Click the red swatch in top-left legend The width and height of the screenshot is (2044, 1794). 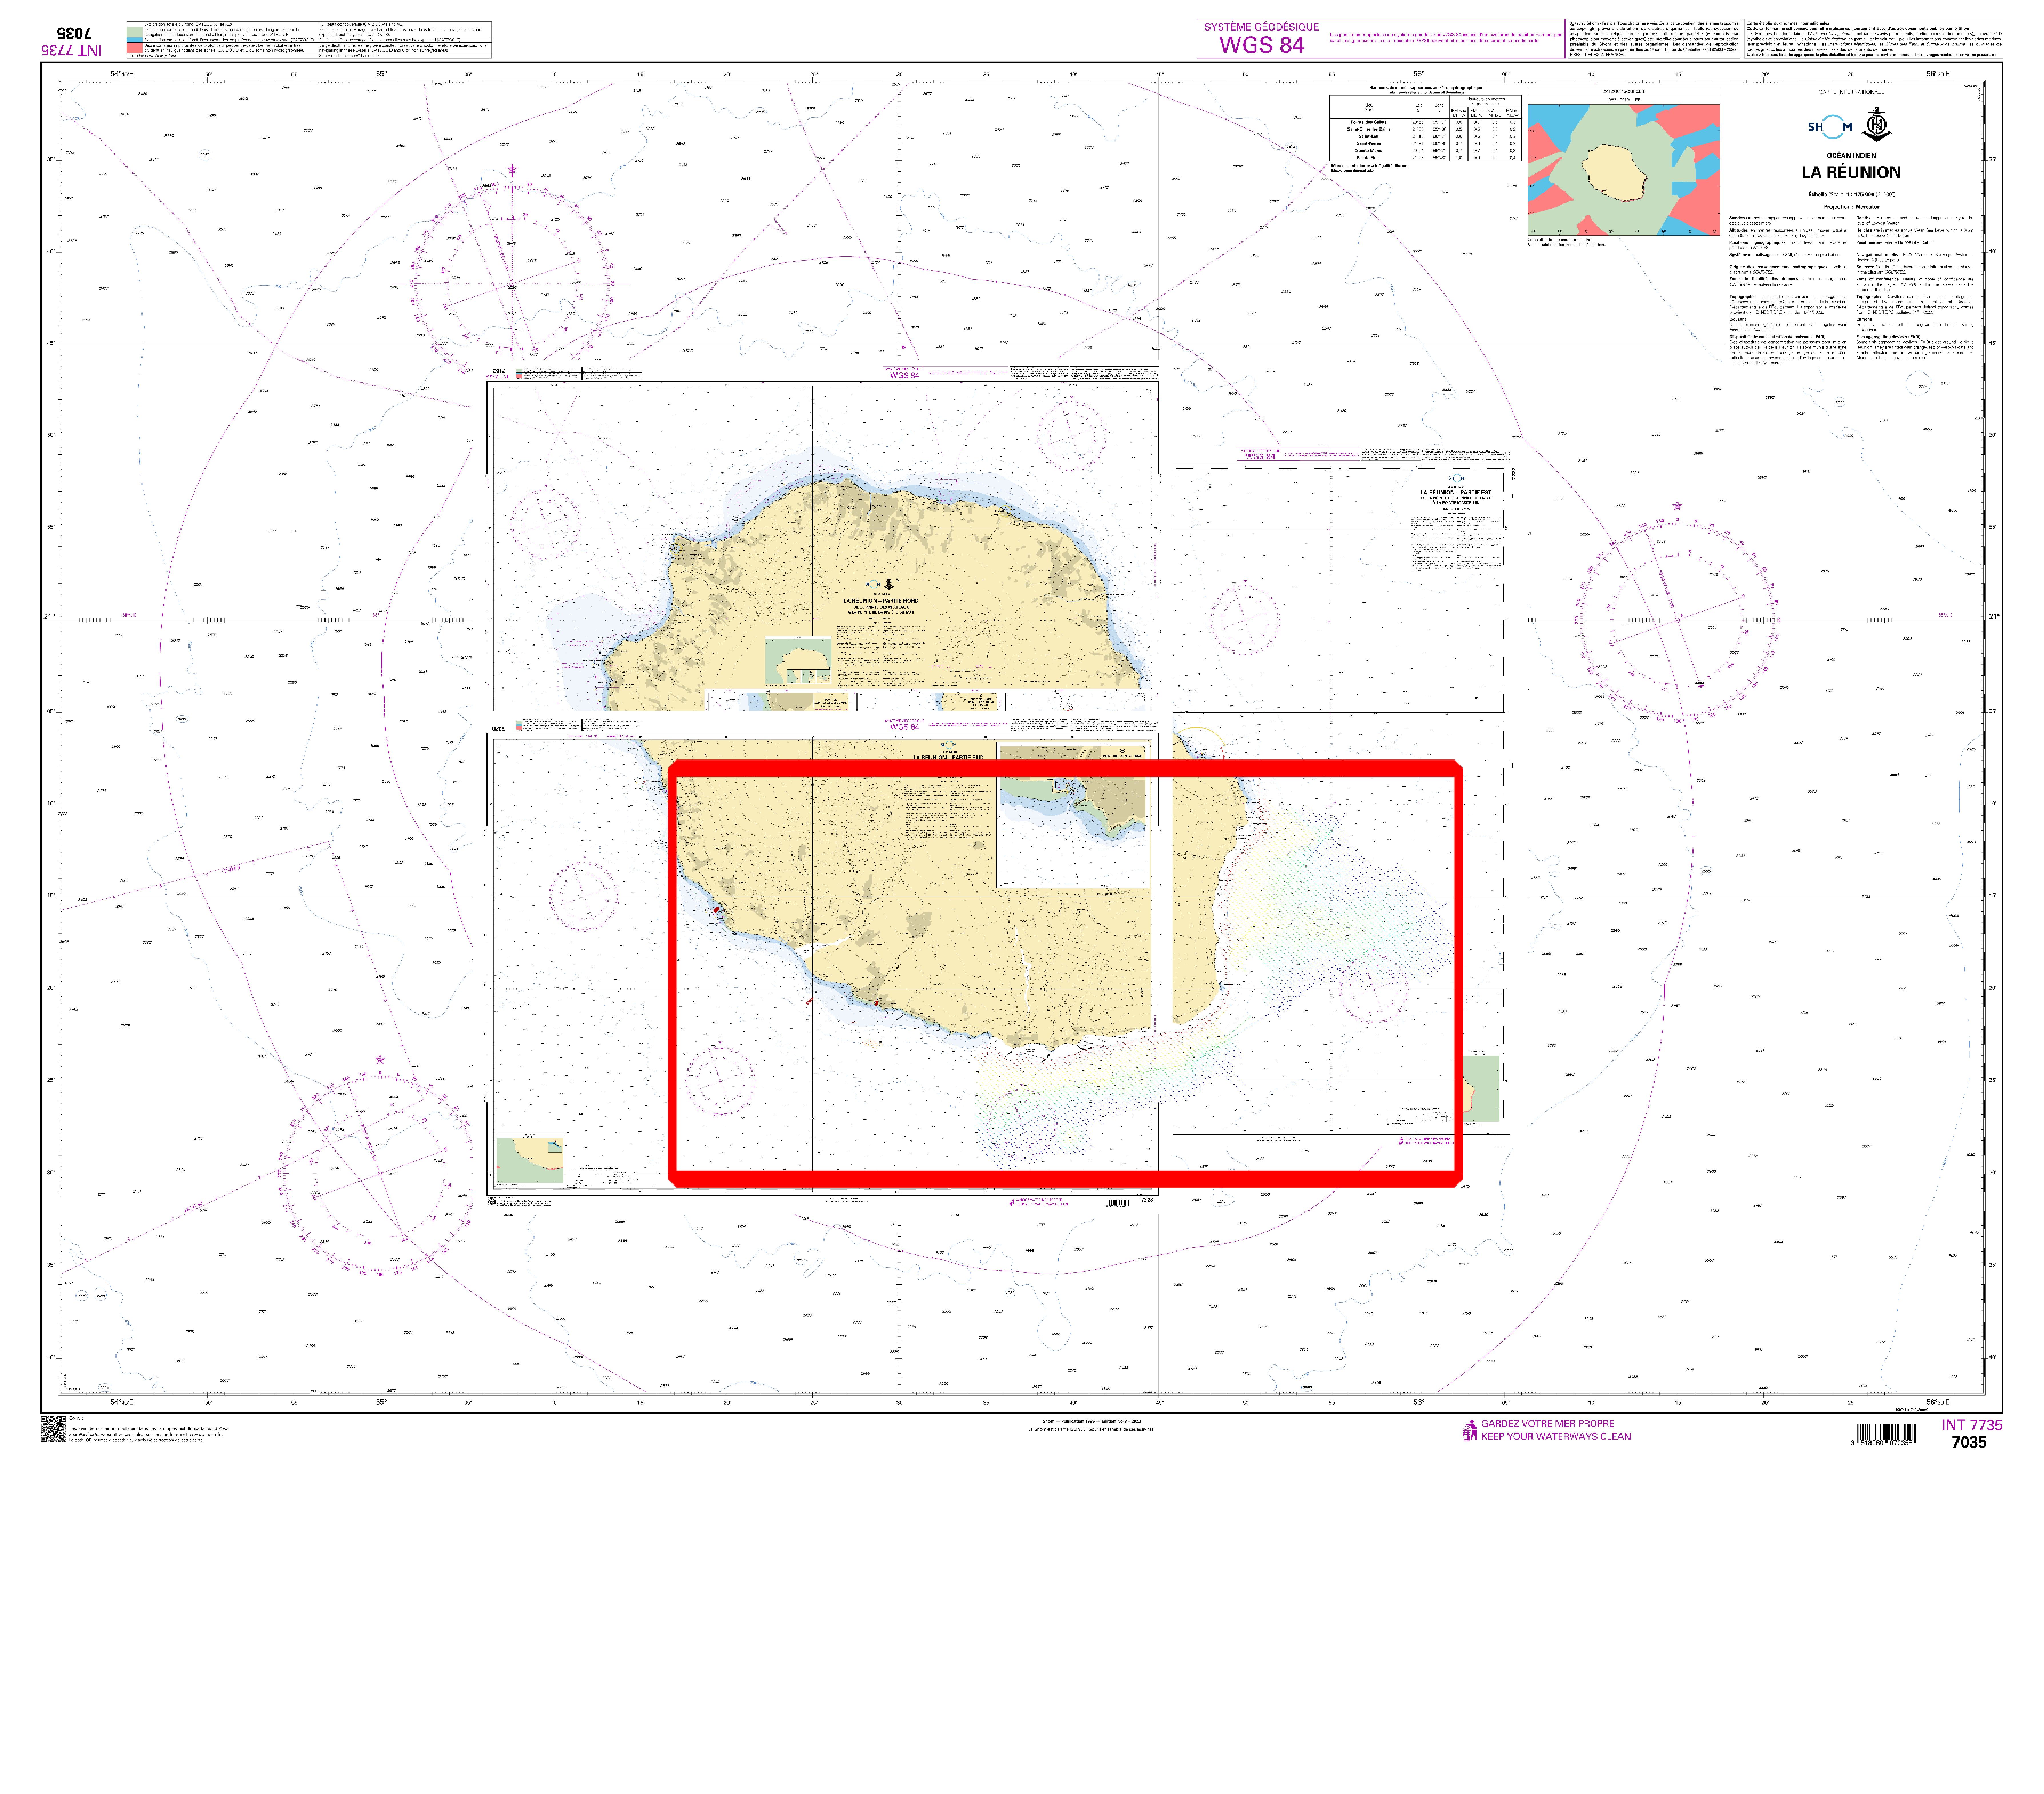click(135, 48)
